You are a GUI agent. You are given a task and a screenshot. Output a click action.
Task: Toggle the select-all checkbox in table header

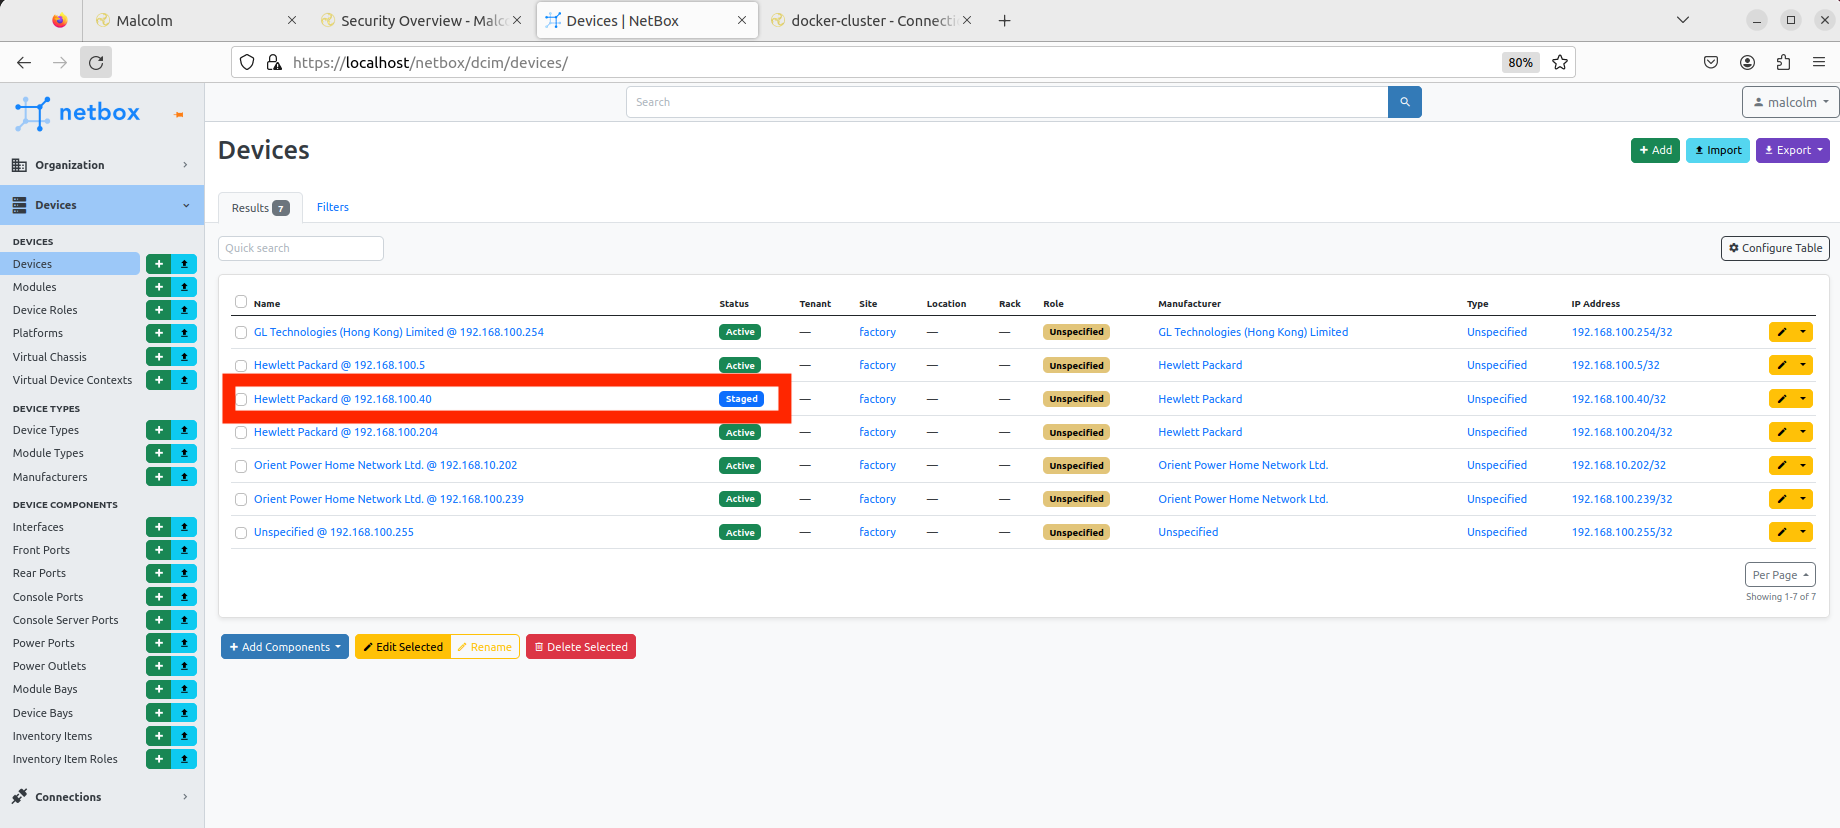click(241, 302)
